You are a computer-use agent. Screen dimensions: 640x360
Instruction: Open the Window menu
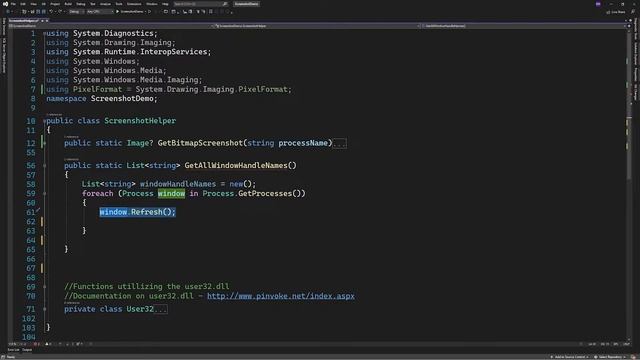click(x=152, y=4)
